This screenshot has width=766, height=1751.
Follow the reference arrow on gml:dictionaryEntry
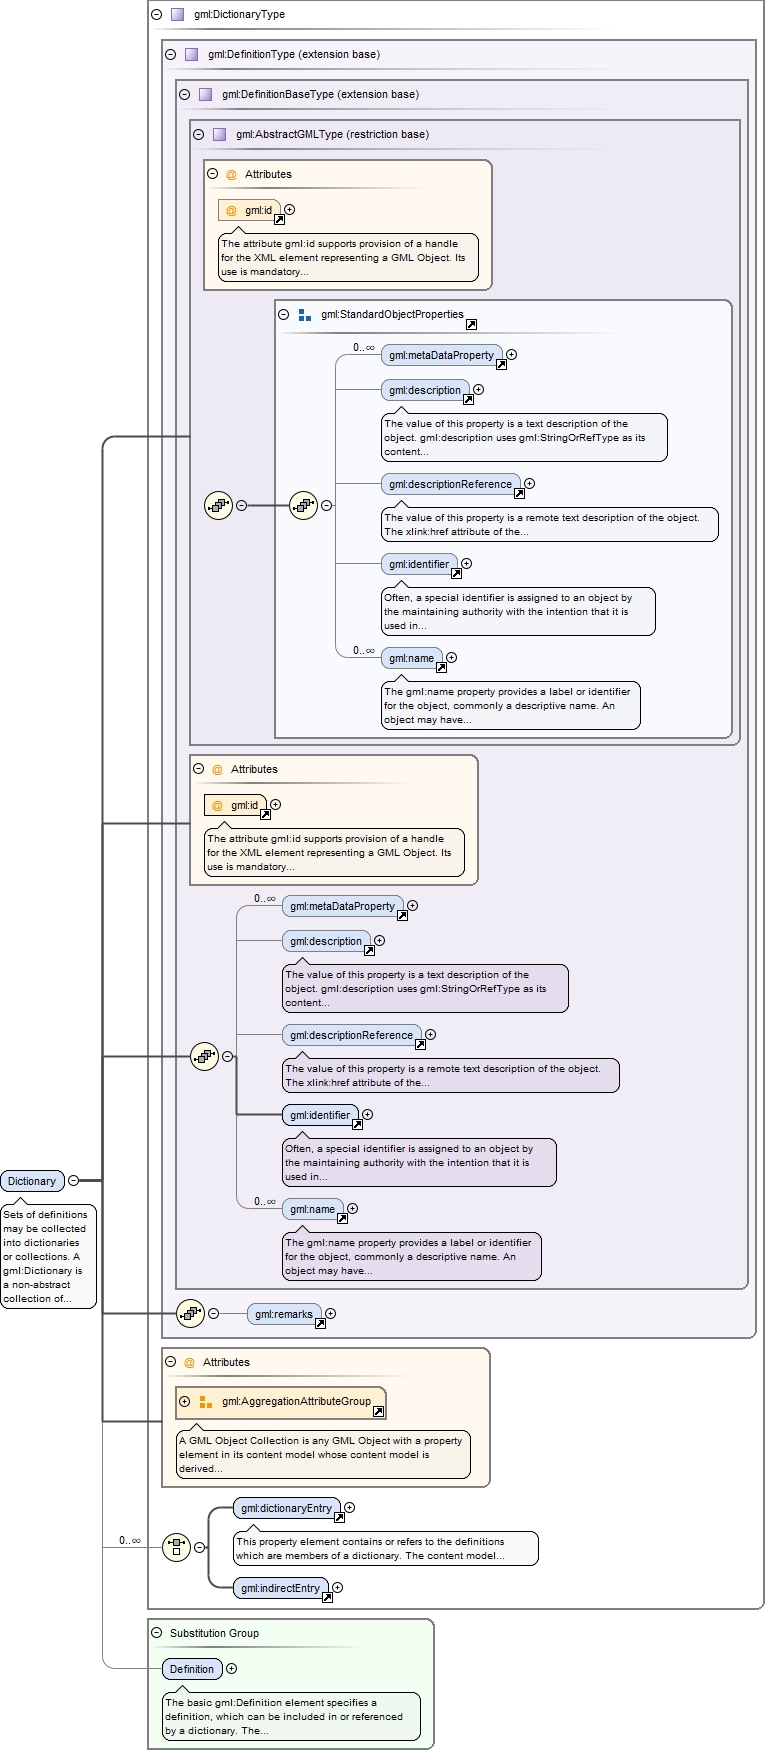point(339,1517)
